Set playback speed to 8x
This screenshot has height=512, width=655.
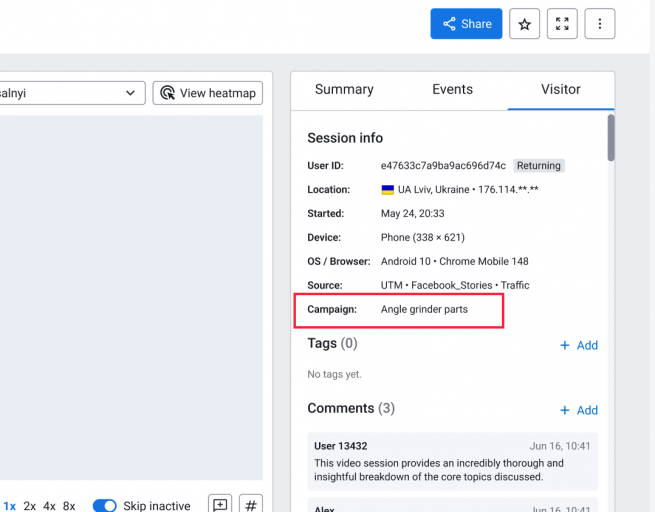click(x=69, y=506)
